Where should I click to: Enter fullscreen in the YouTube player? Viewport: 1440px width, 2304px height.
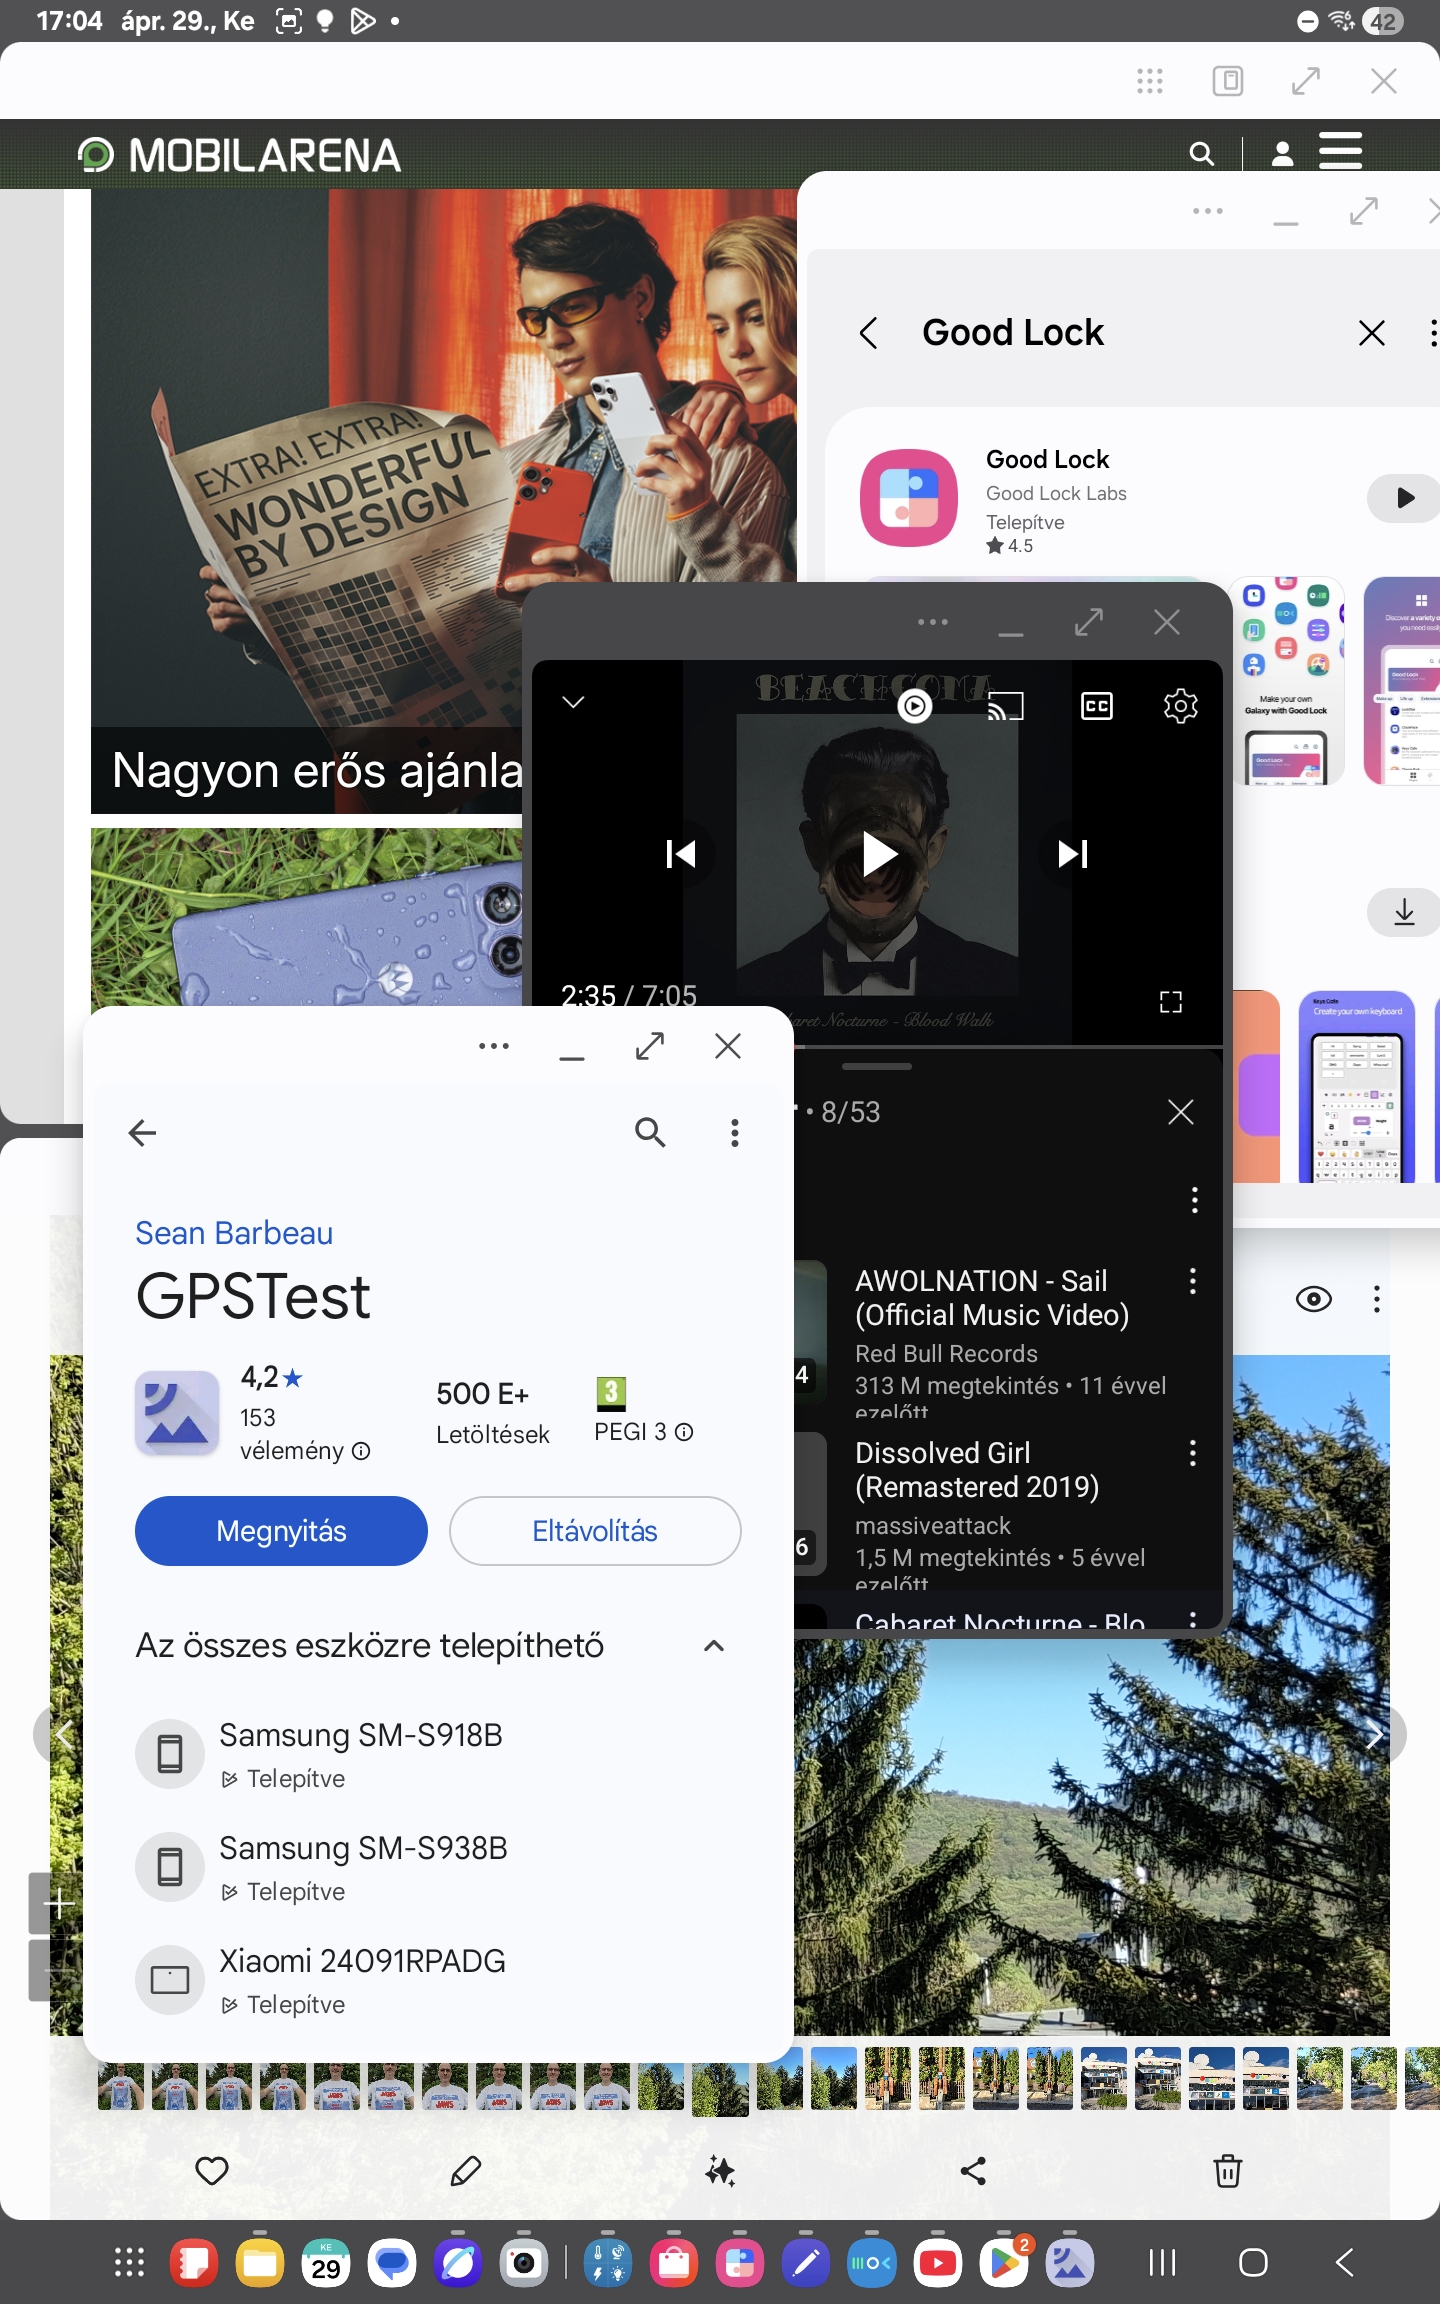click(x=1171, y=1002)
